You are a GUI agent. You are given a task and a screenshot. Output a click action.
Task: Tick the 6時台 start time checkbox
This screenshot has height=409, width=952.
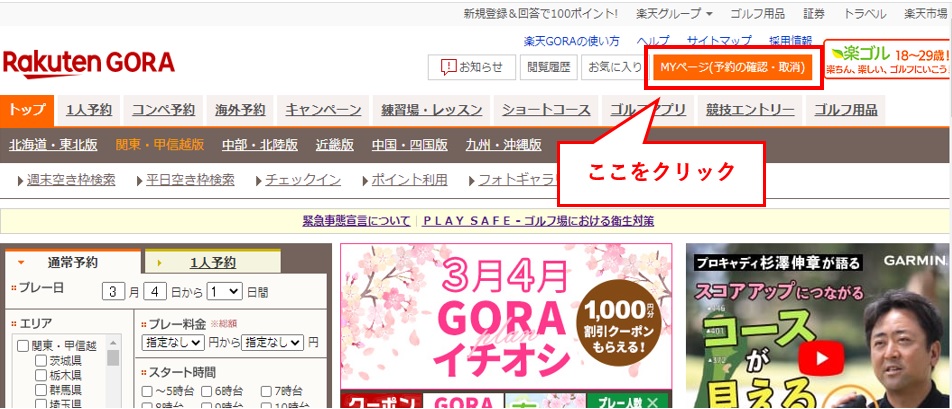(x=207, y=391)
